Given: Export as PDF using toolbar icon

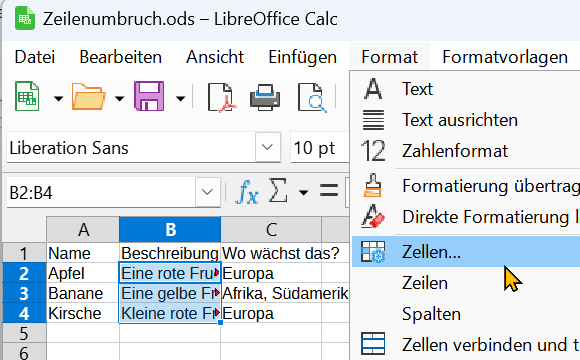Looking at the screenshot, I should 221,98.
